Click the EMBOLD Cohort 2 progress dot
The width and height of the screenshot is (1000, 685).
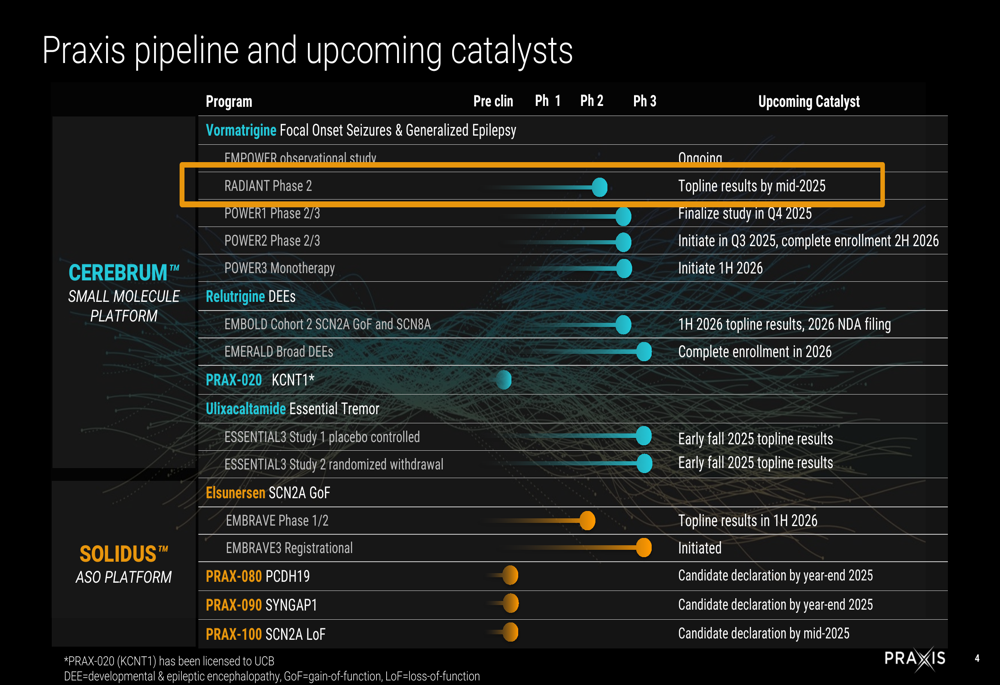623,325
